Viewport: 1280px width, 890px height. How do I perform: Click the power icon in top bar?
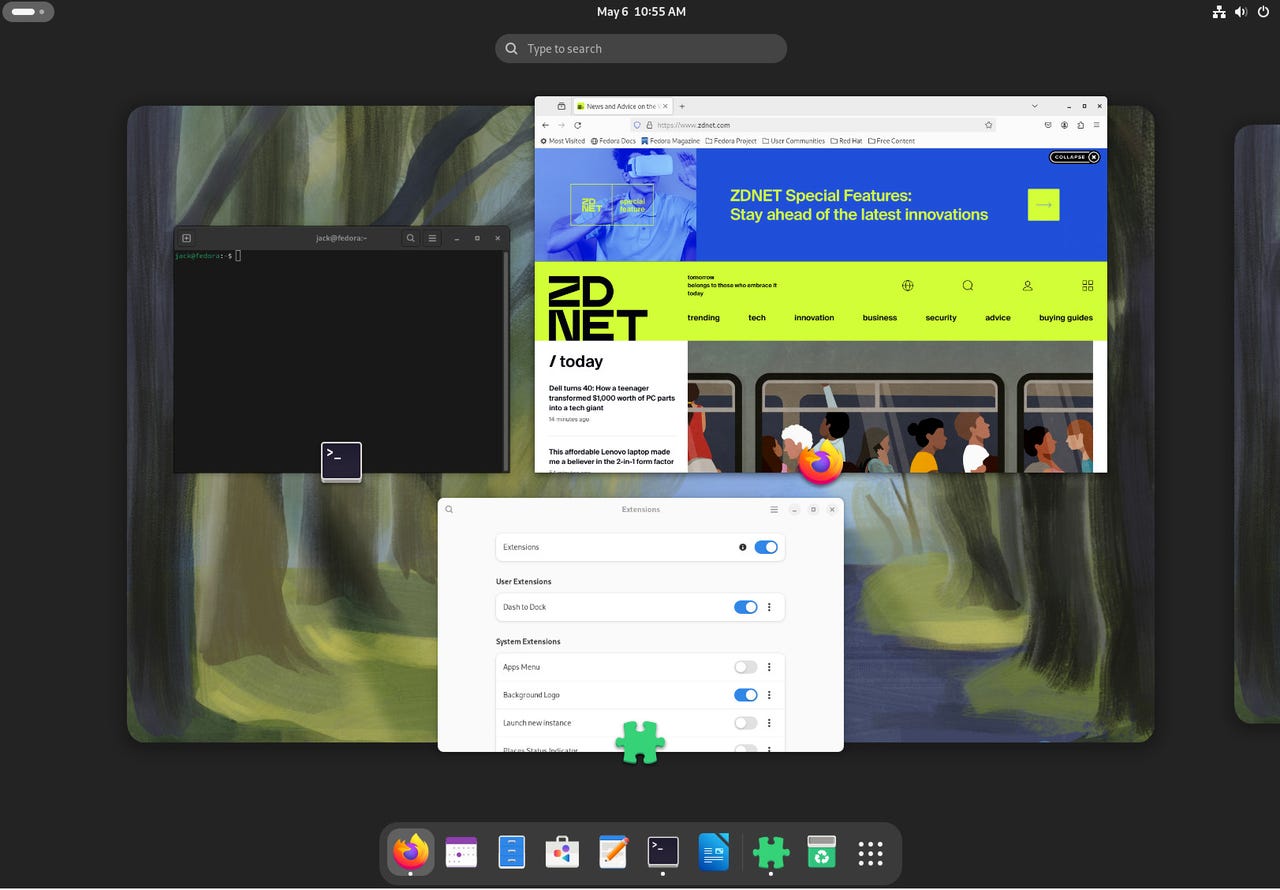point(1263,12)
